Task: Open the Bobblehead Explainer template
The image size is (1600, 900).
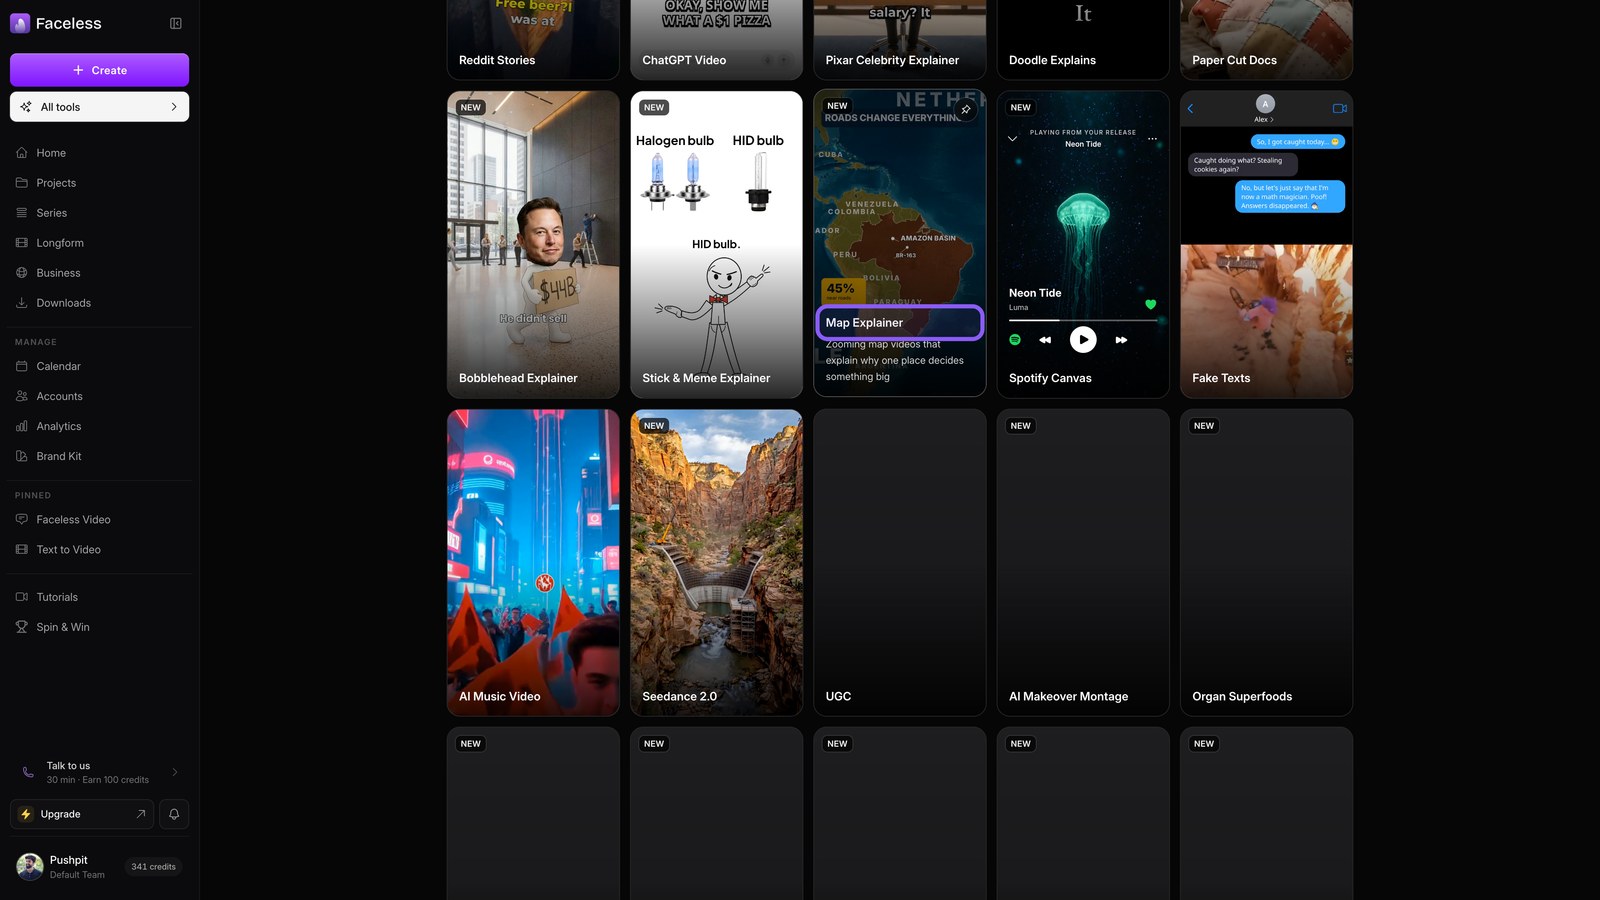Action: (533, 244)
